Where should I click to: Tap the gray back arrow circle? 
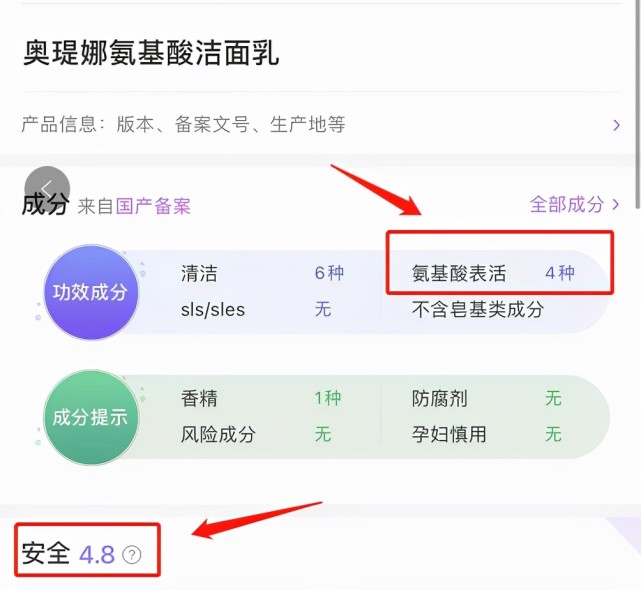coord(47,188)
